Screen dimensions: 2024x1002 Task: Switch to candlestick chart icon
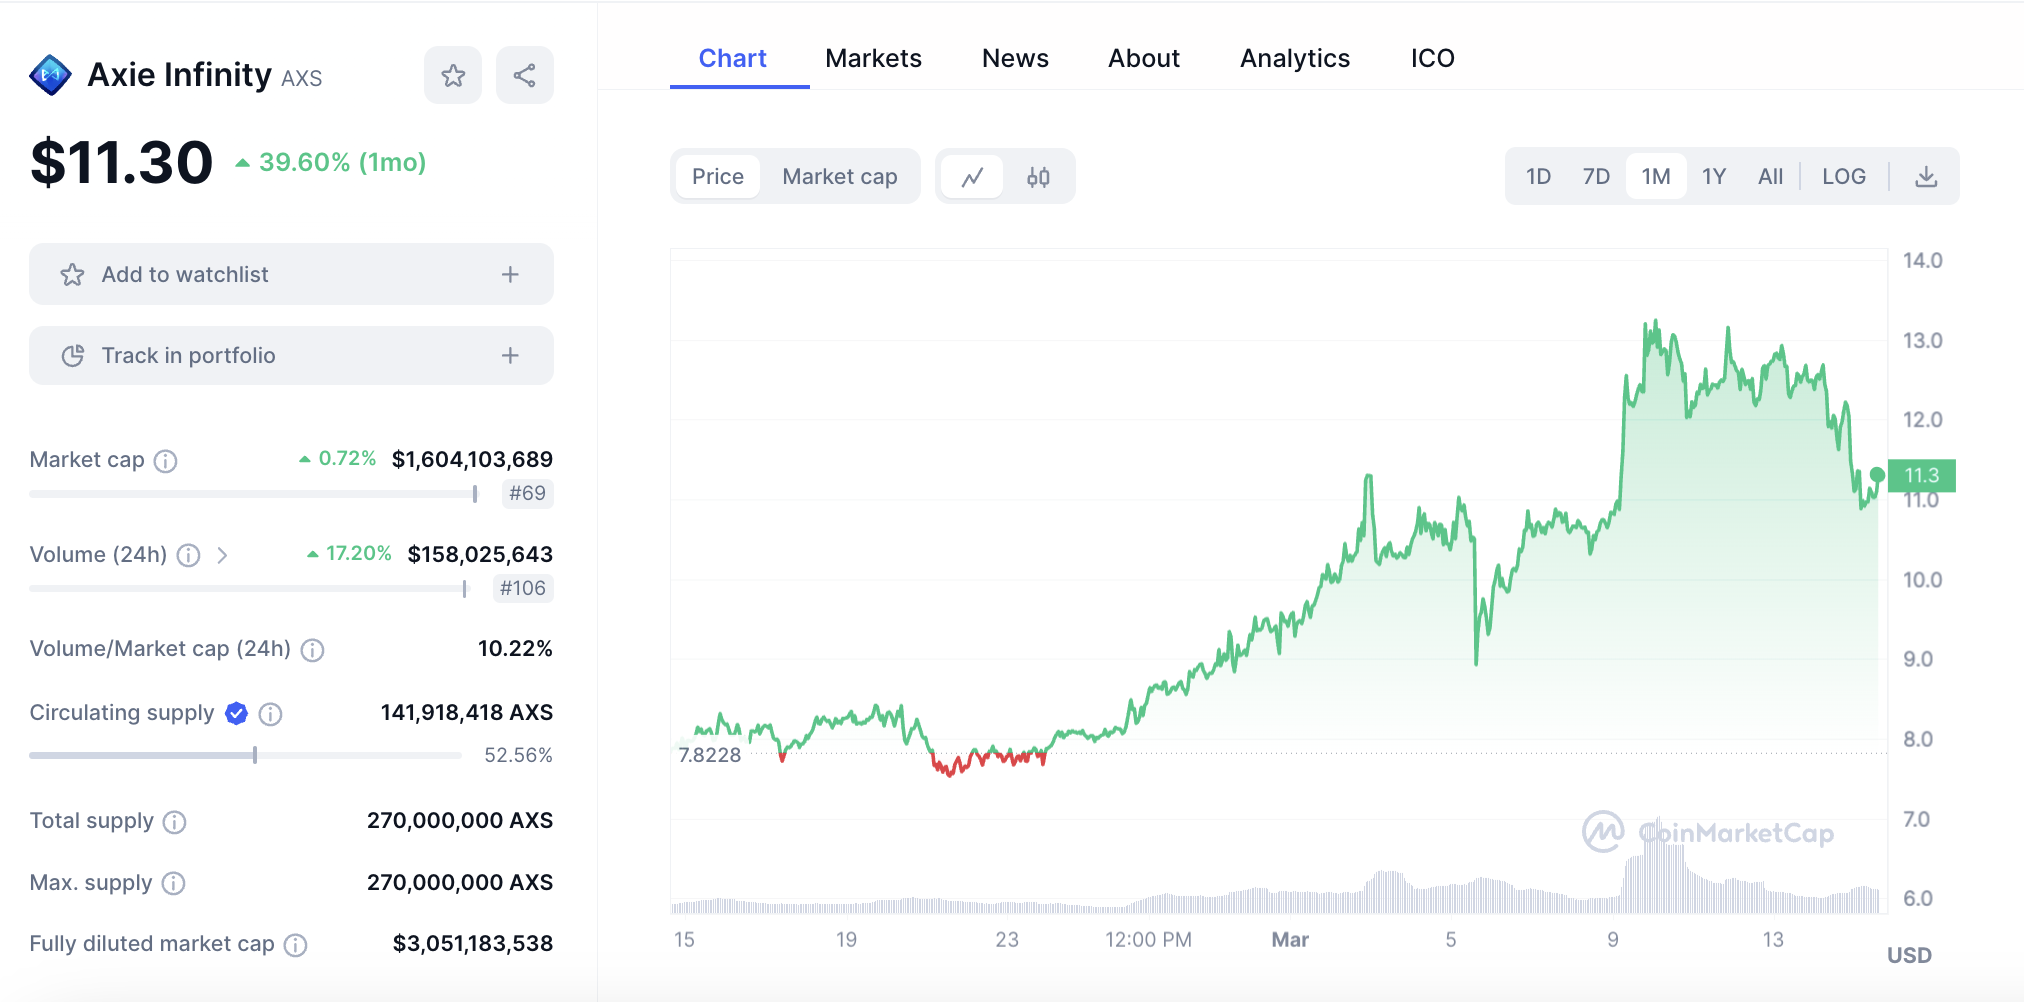[1038, 177]
